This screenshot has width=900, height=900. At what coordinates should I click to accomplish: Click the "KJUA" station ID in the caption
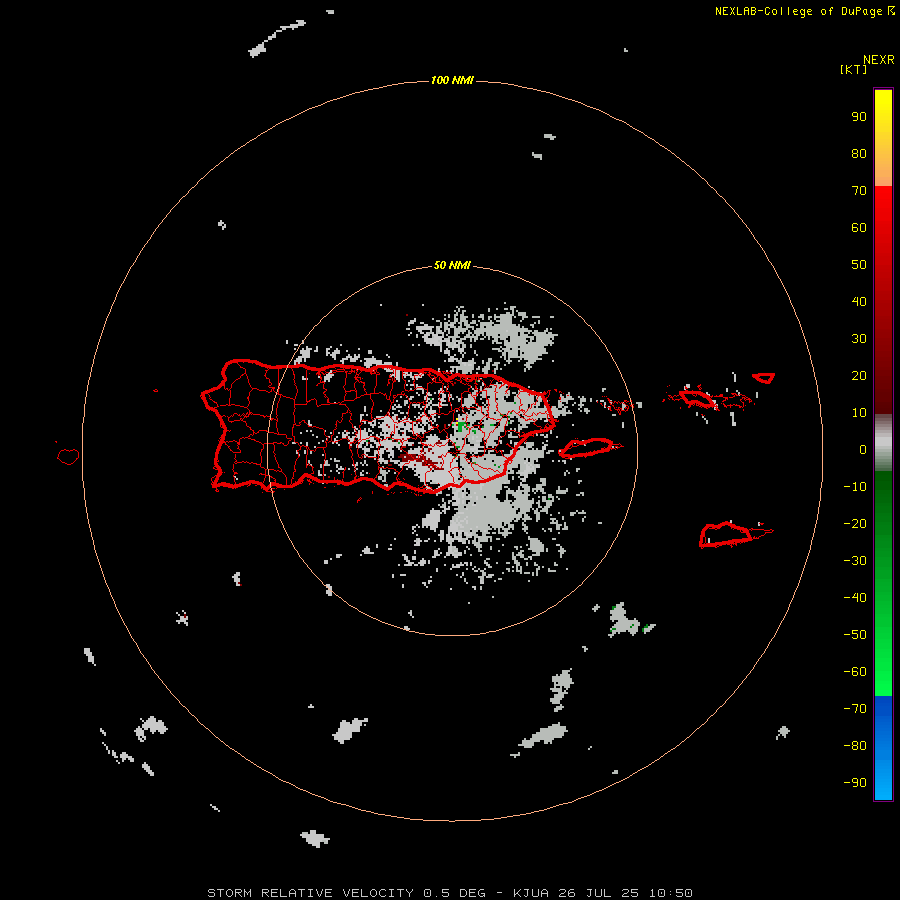531,893
